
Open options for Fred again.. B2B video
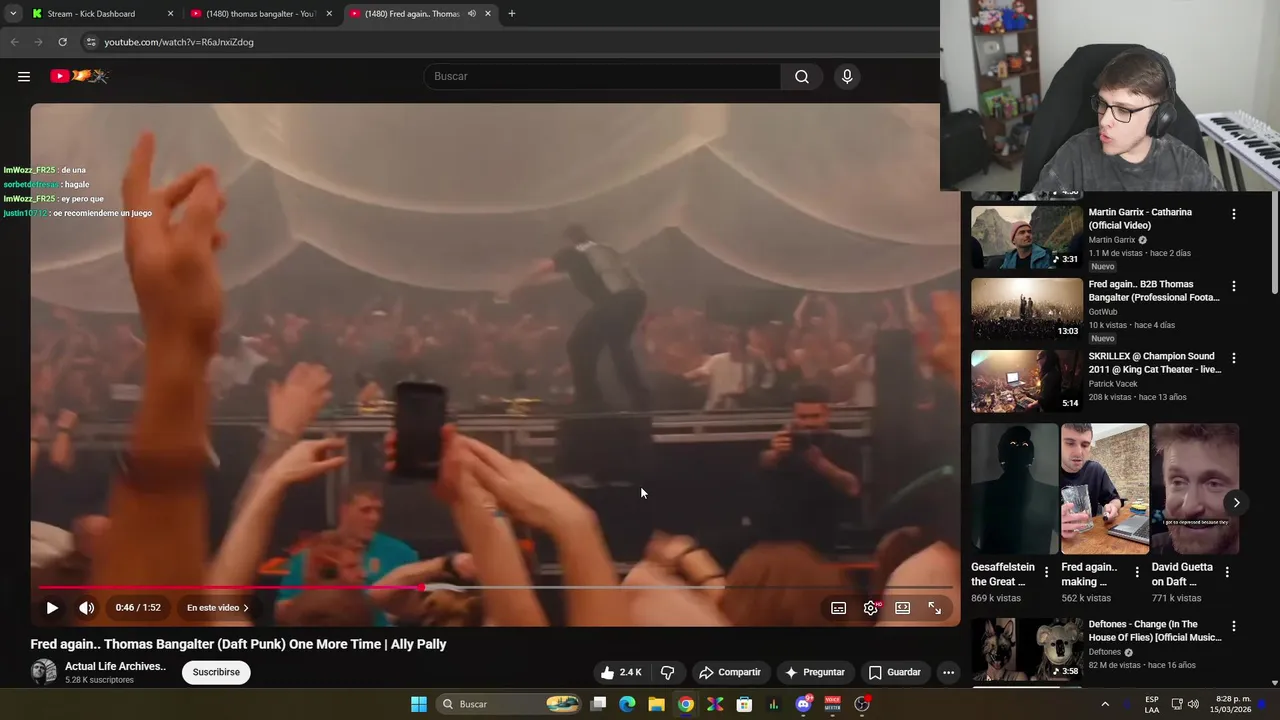[x=1233, y=286]
